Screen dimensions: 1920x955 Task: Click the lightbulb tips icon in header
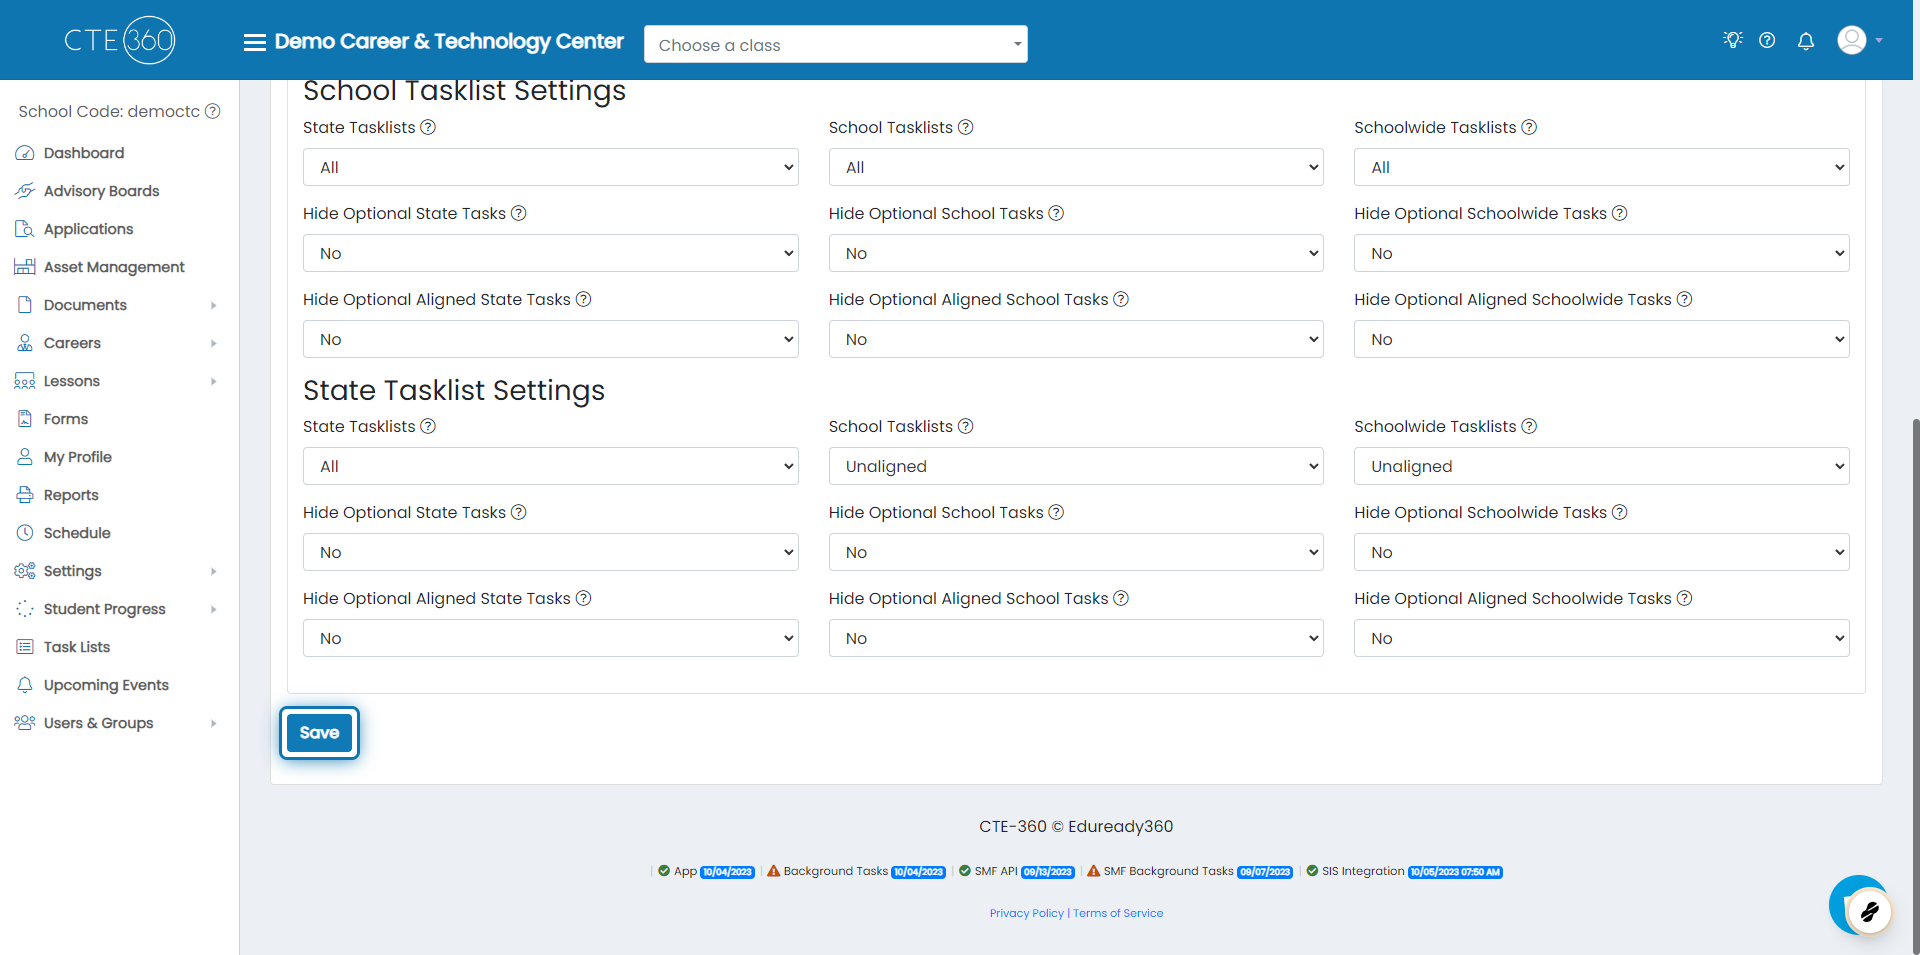(1733, 40)
